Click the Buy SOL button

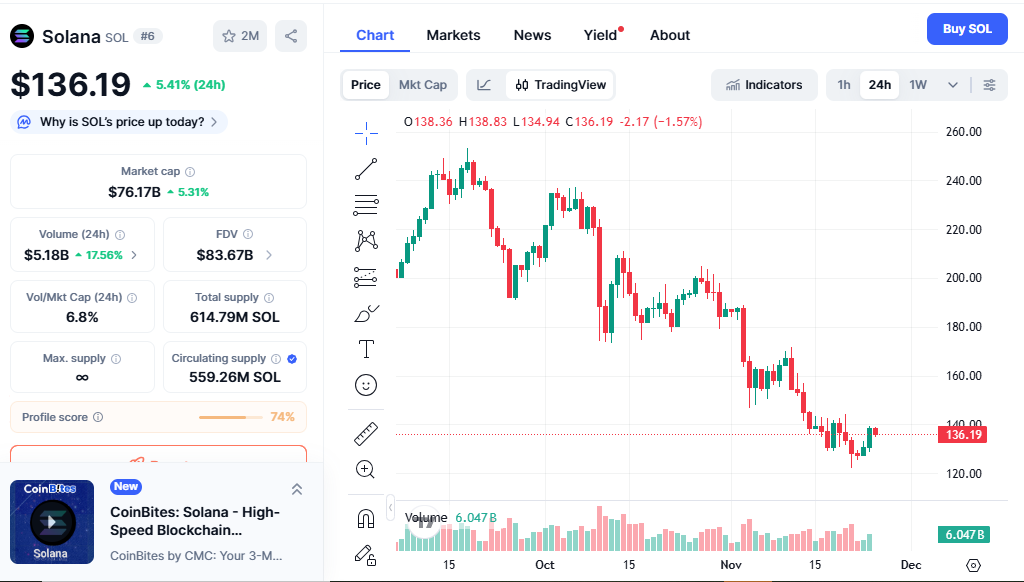pyautogui.click(x=967, y=29)
